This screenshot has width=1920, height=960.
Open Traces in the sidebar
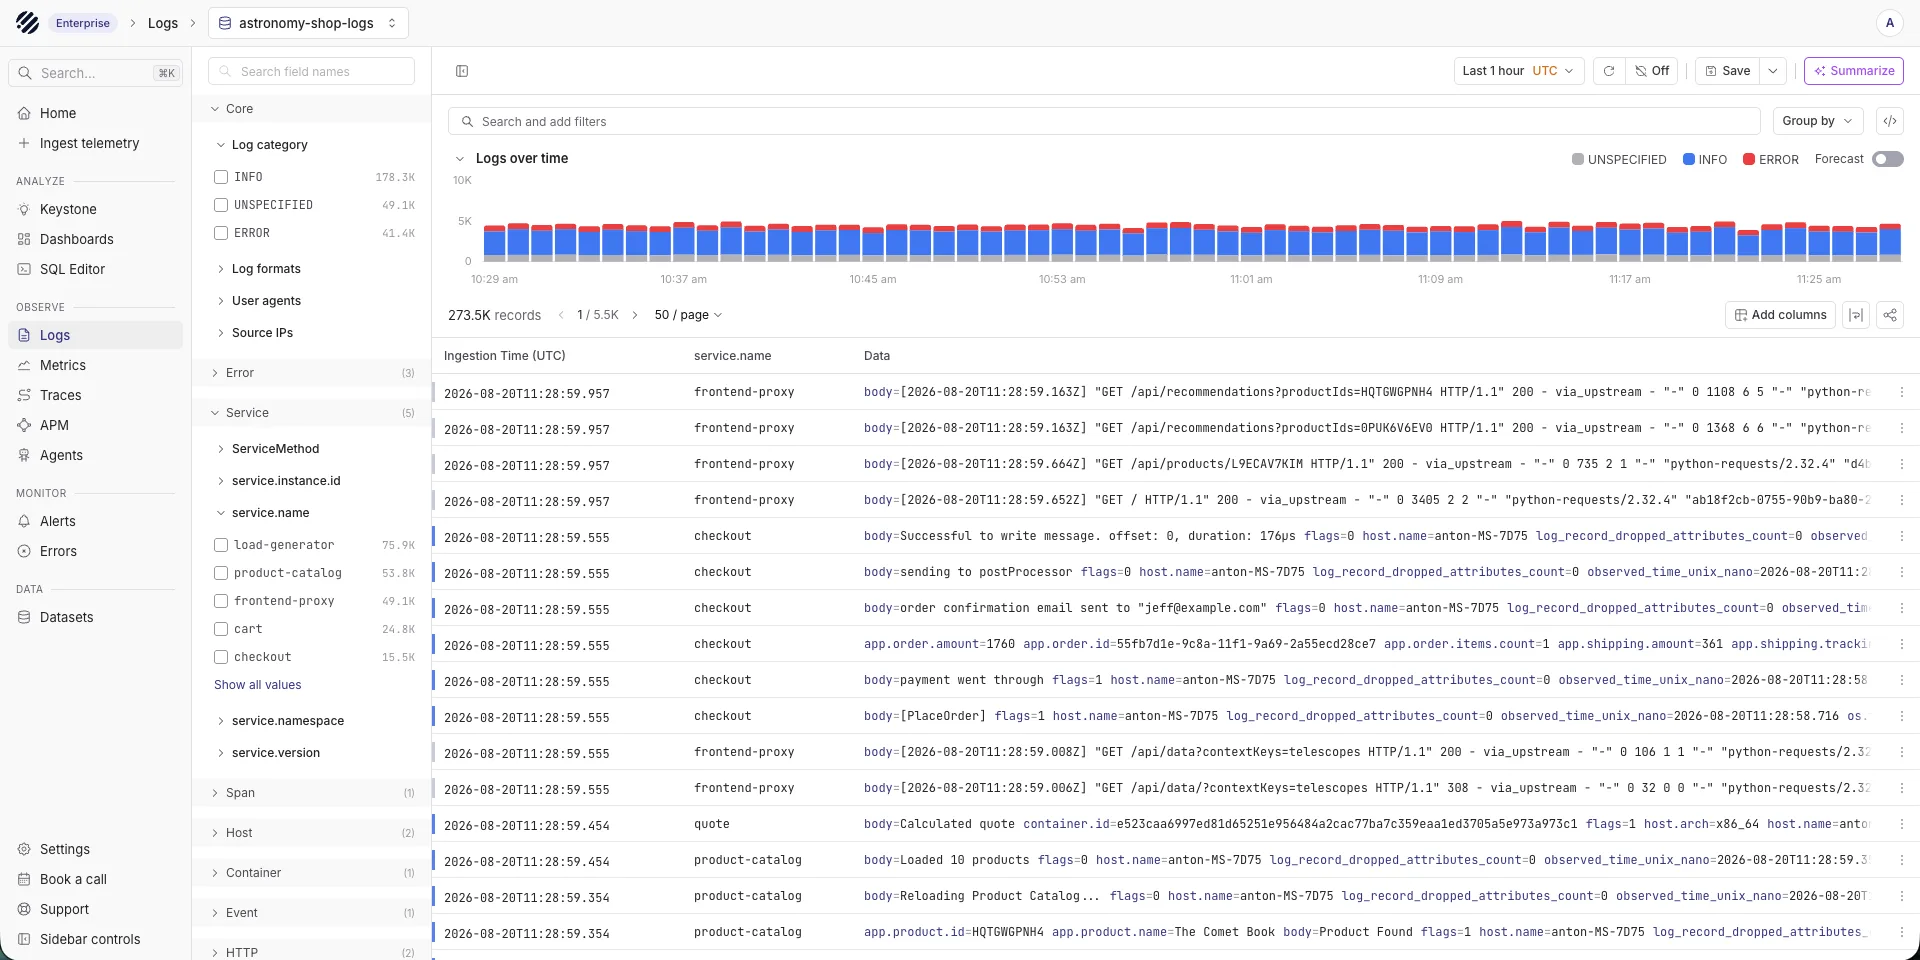[95, 395]
